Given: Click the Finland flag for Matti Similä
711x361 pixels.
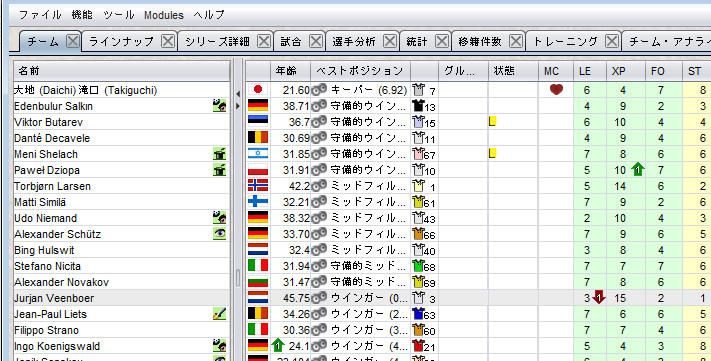Looking at the screenshot, I should point(258,202).
